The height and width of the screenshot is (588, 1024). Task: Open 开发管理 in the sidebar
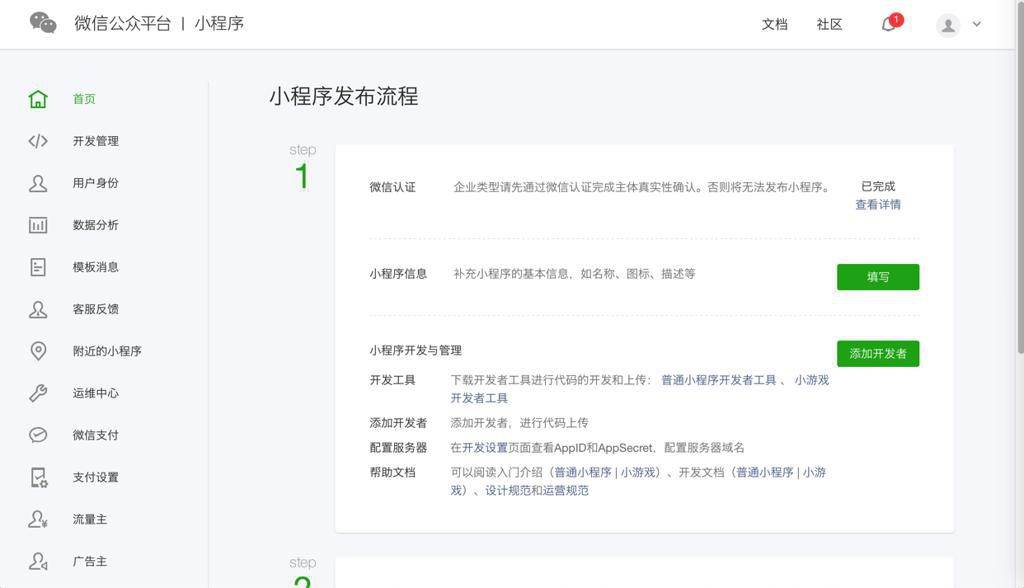[x=96, y=141]
